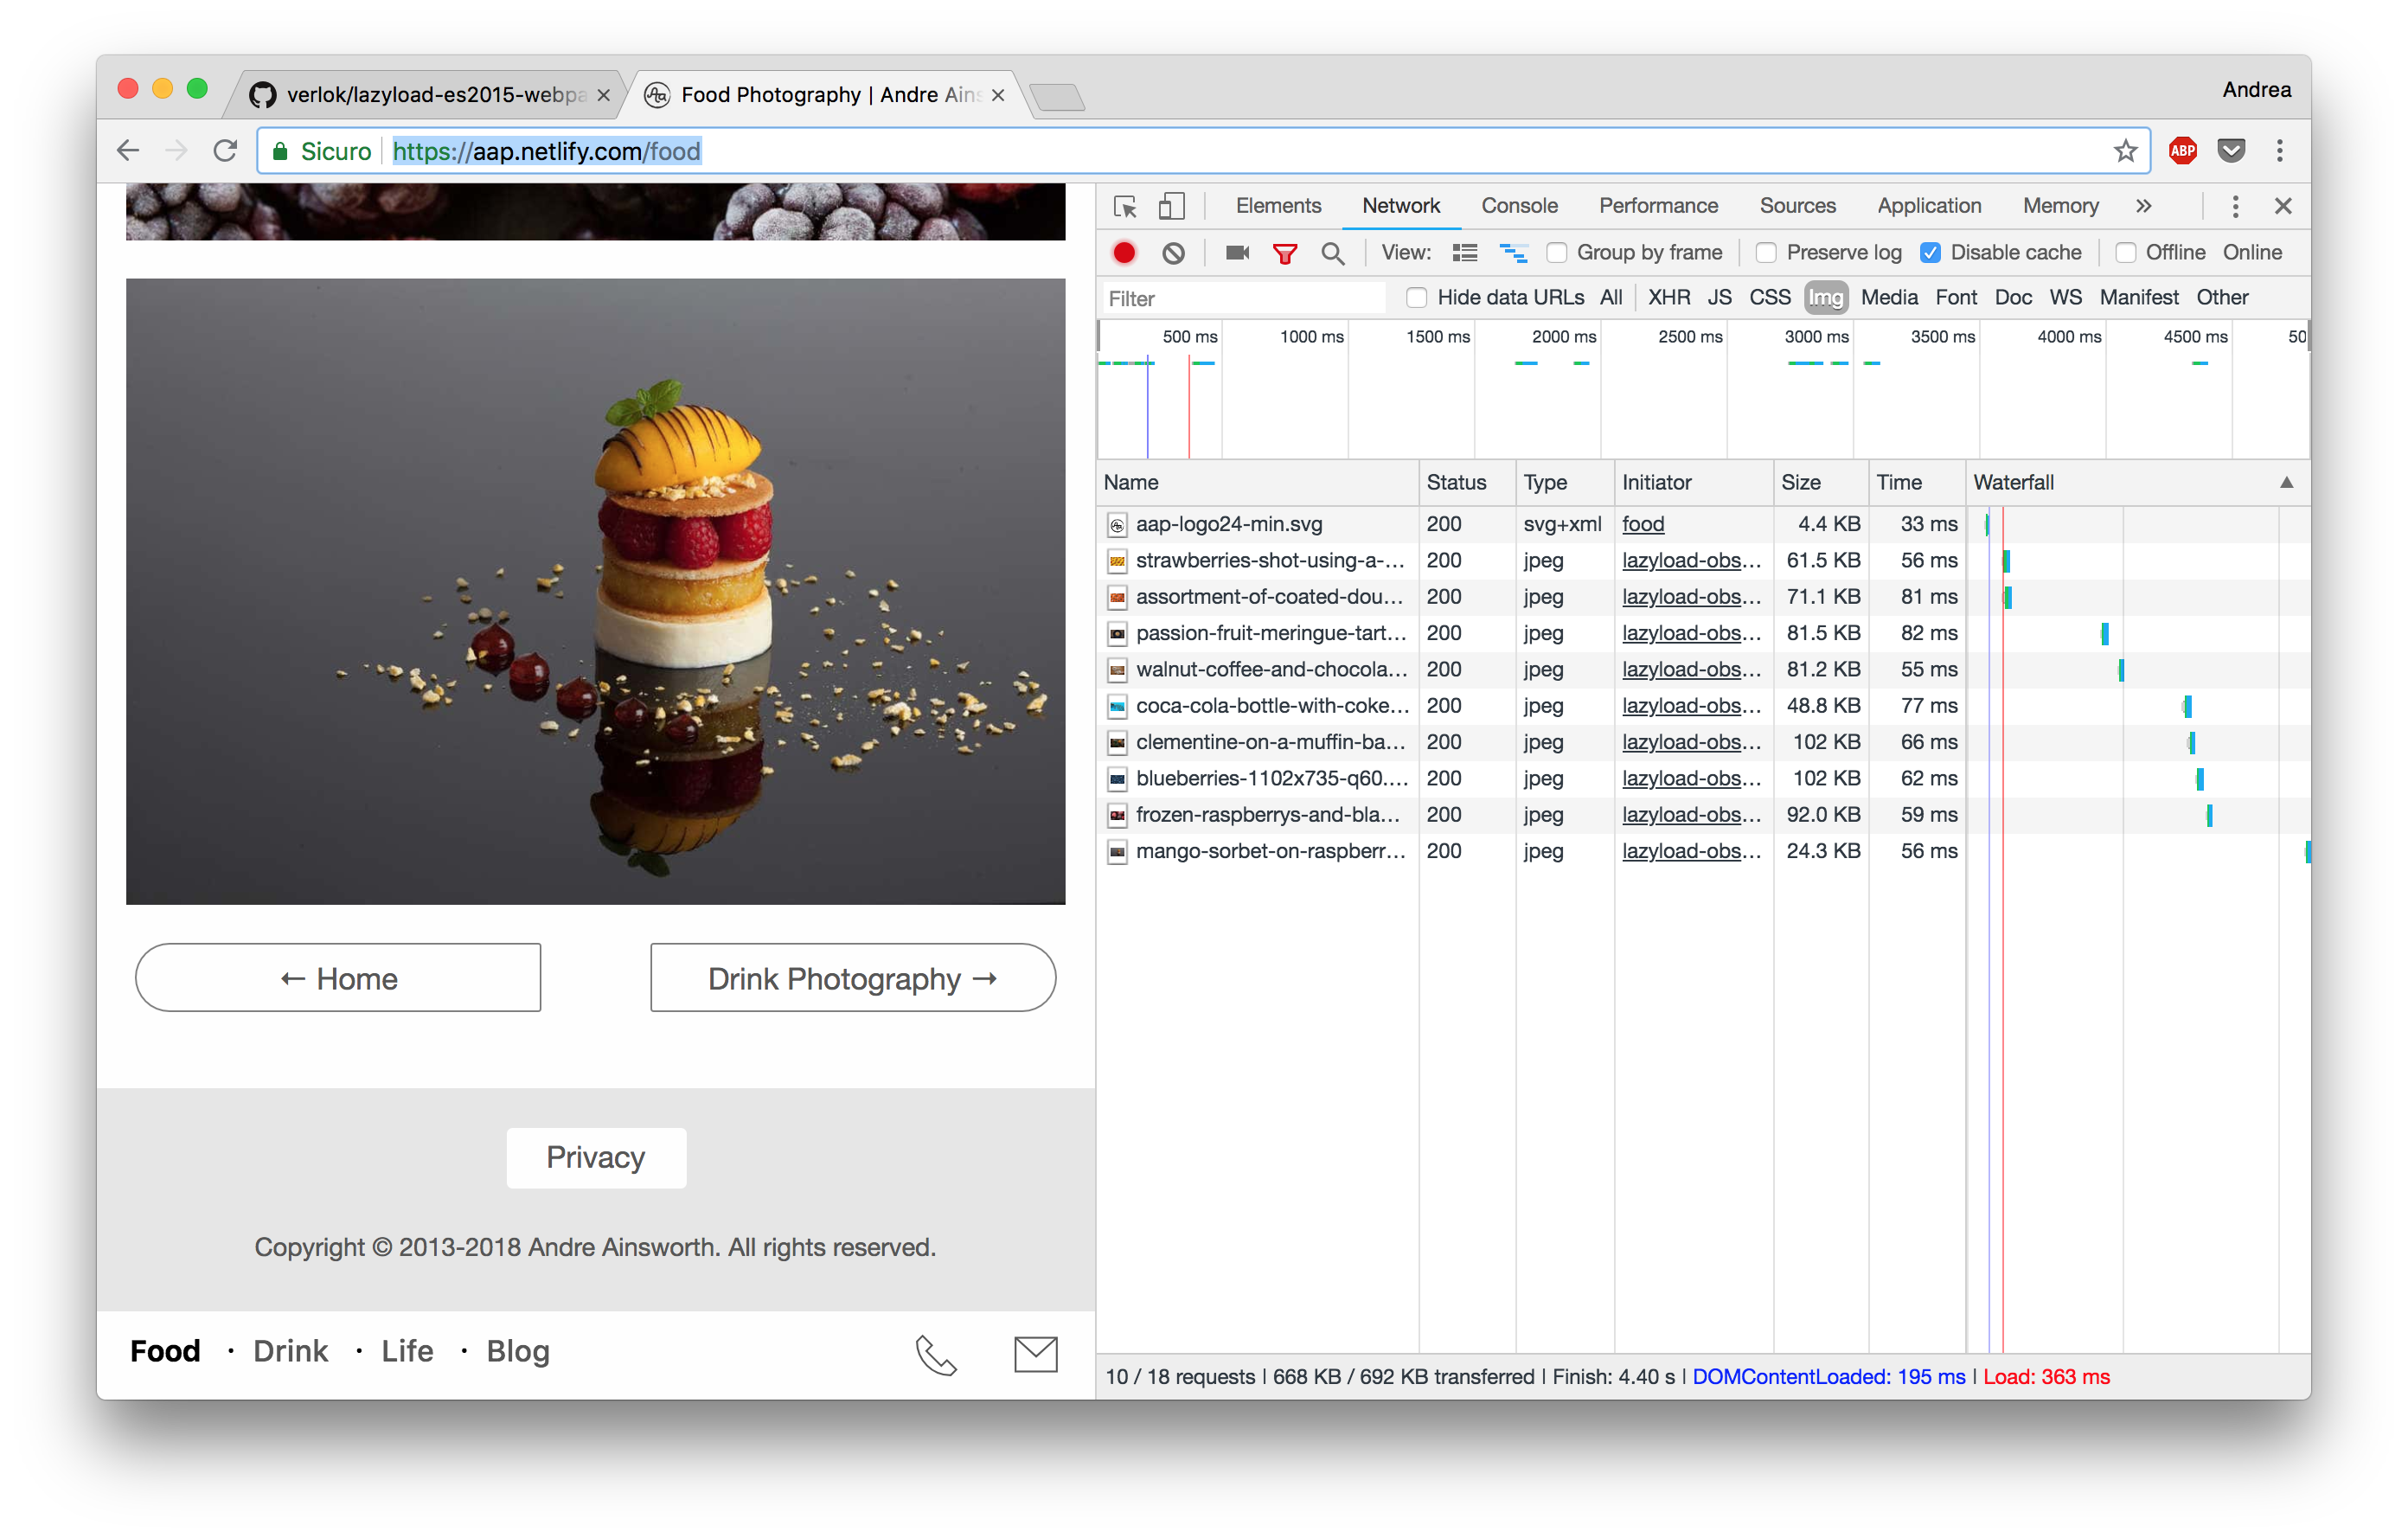Viewport: 2408px width, 1538px height.
Task: Open the food initiator link
Action: coord(1643,523)
